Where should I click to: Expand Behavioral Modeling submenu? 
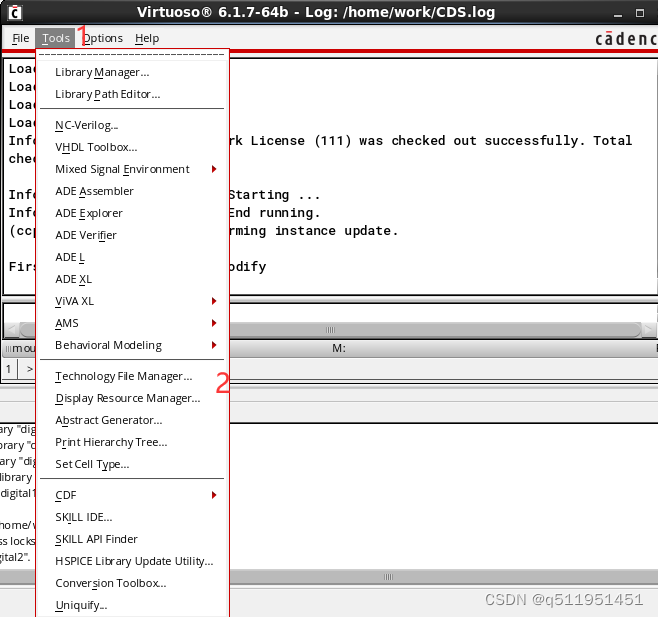pos(132,345)
